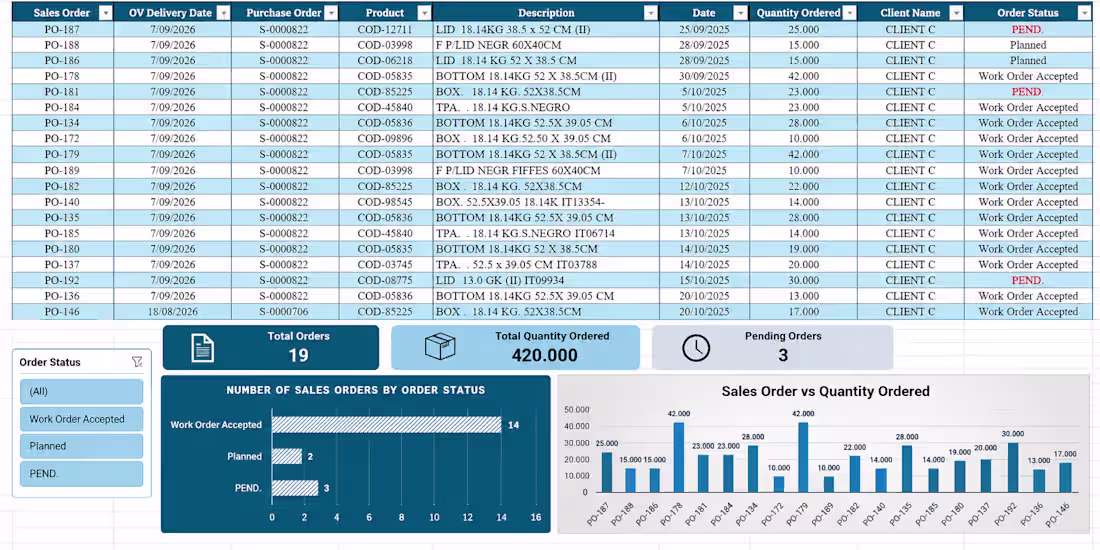Click the Planned status in PO-188 row
The height and width of the screenshot is (550, 1100).
1028,45
